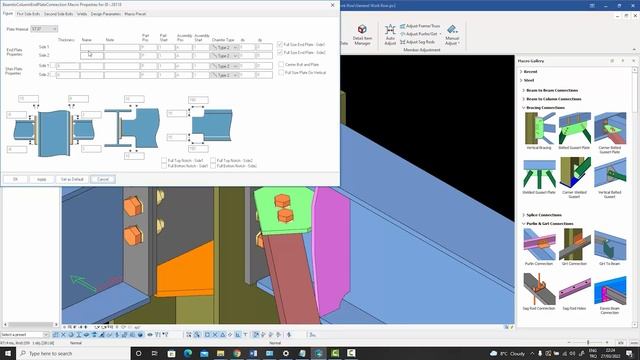Close the Macro Gallery panel
The width and height of the screenshot is (640, 360).
(633, 61)
